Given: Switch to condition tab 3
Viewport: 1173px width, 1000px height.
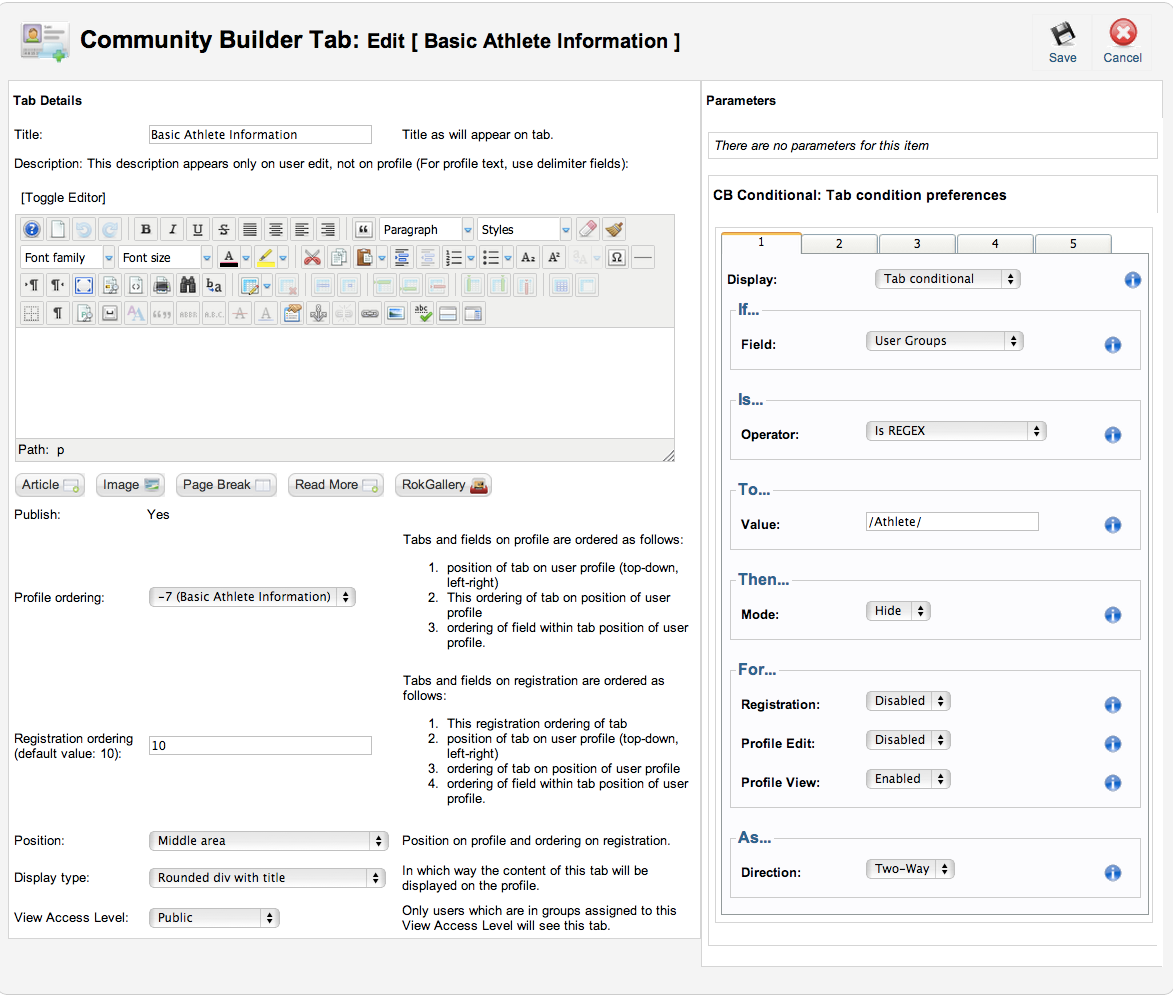Looking at the screenshot, I should pyautogui.click(x=917, y=244).
